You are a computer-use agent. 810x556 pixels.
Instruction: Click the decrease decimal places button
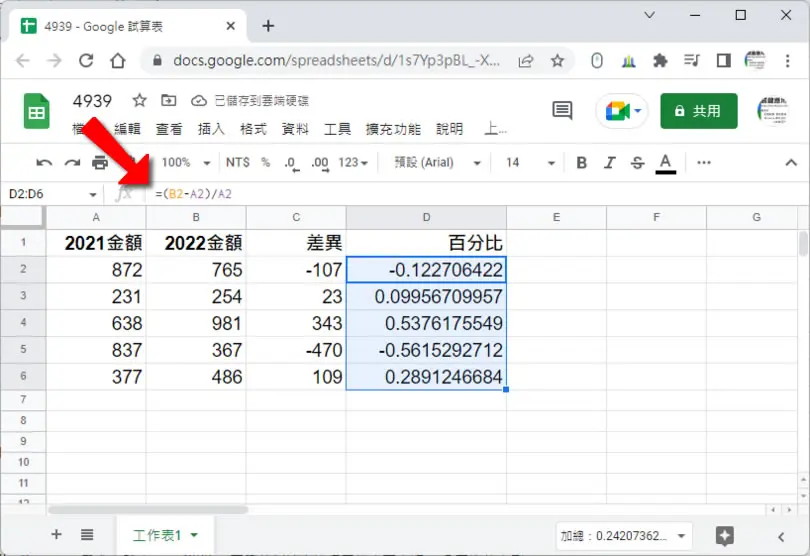[x=292, y=163]
